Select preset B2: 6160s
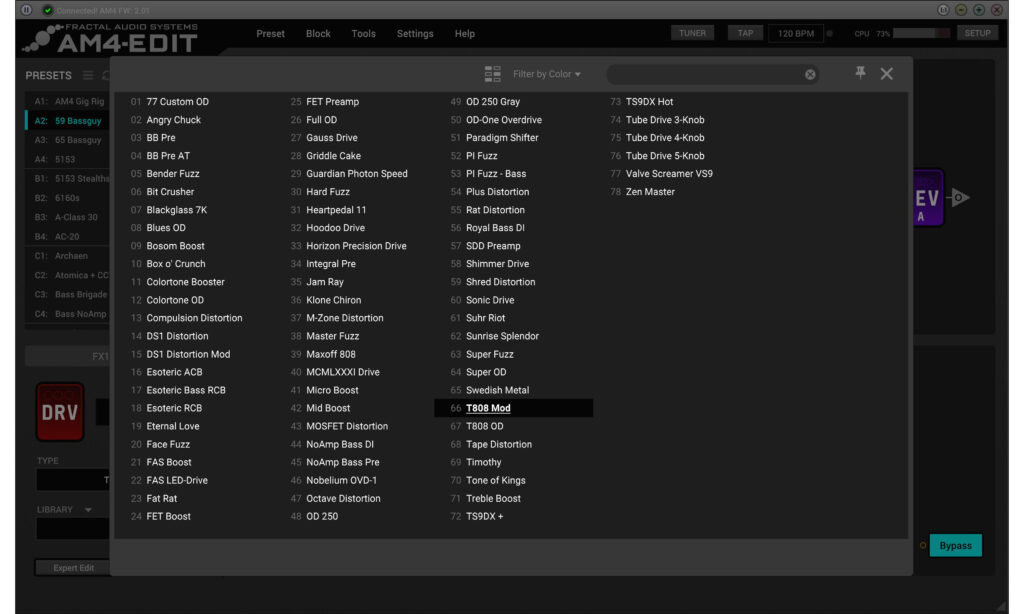Screen dimensions: 1024x614 69,198
